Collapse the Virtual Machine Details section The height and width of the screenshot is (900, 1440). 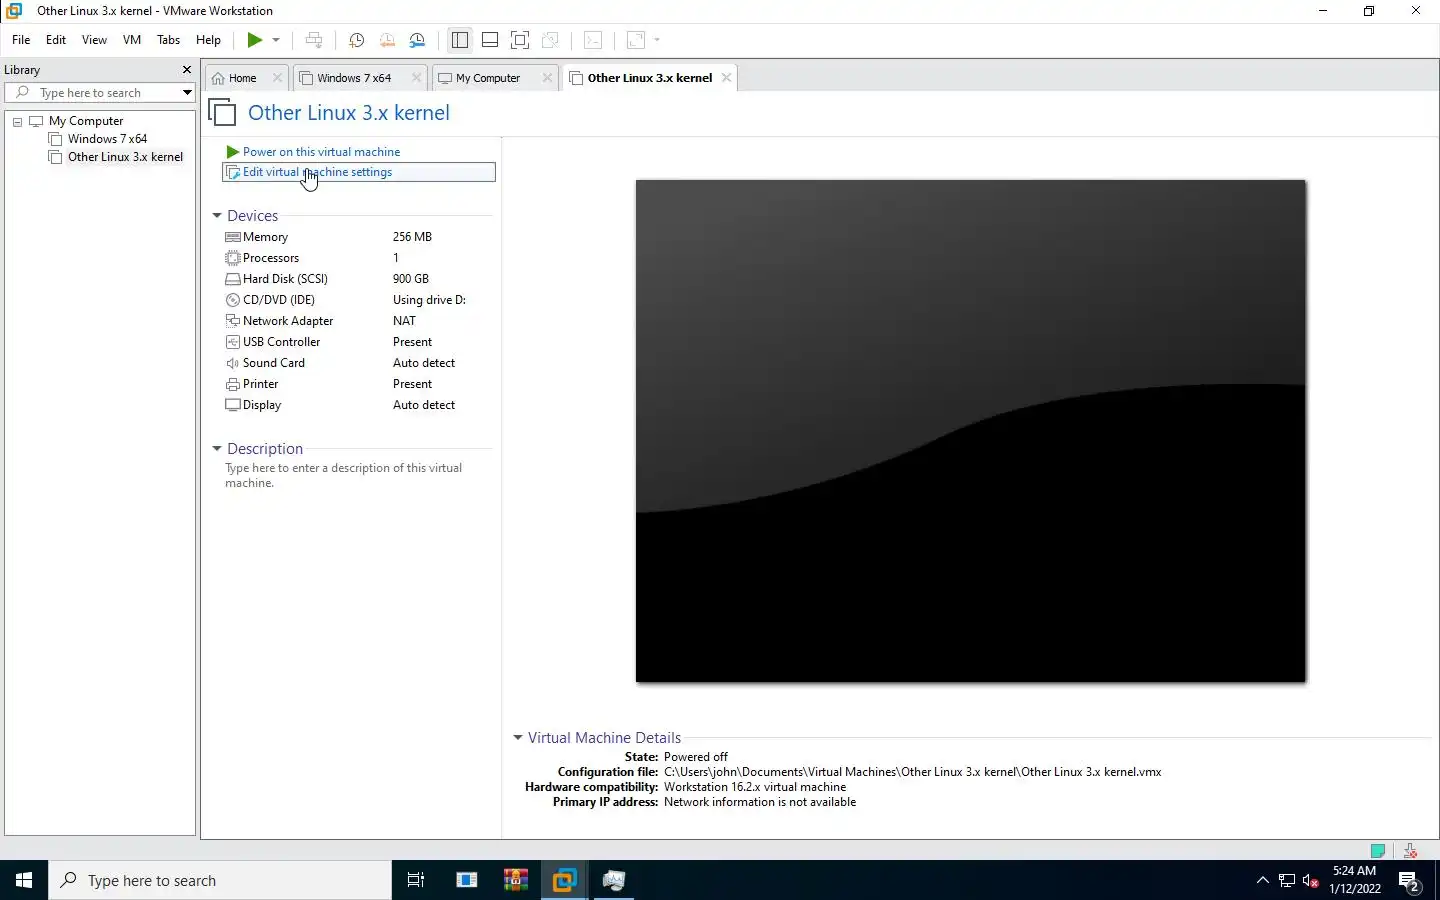tap(518, 738)
